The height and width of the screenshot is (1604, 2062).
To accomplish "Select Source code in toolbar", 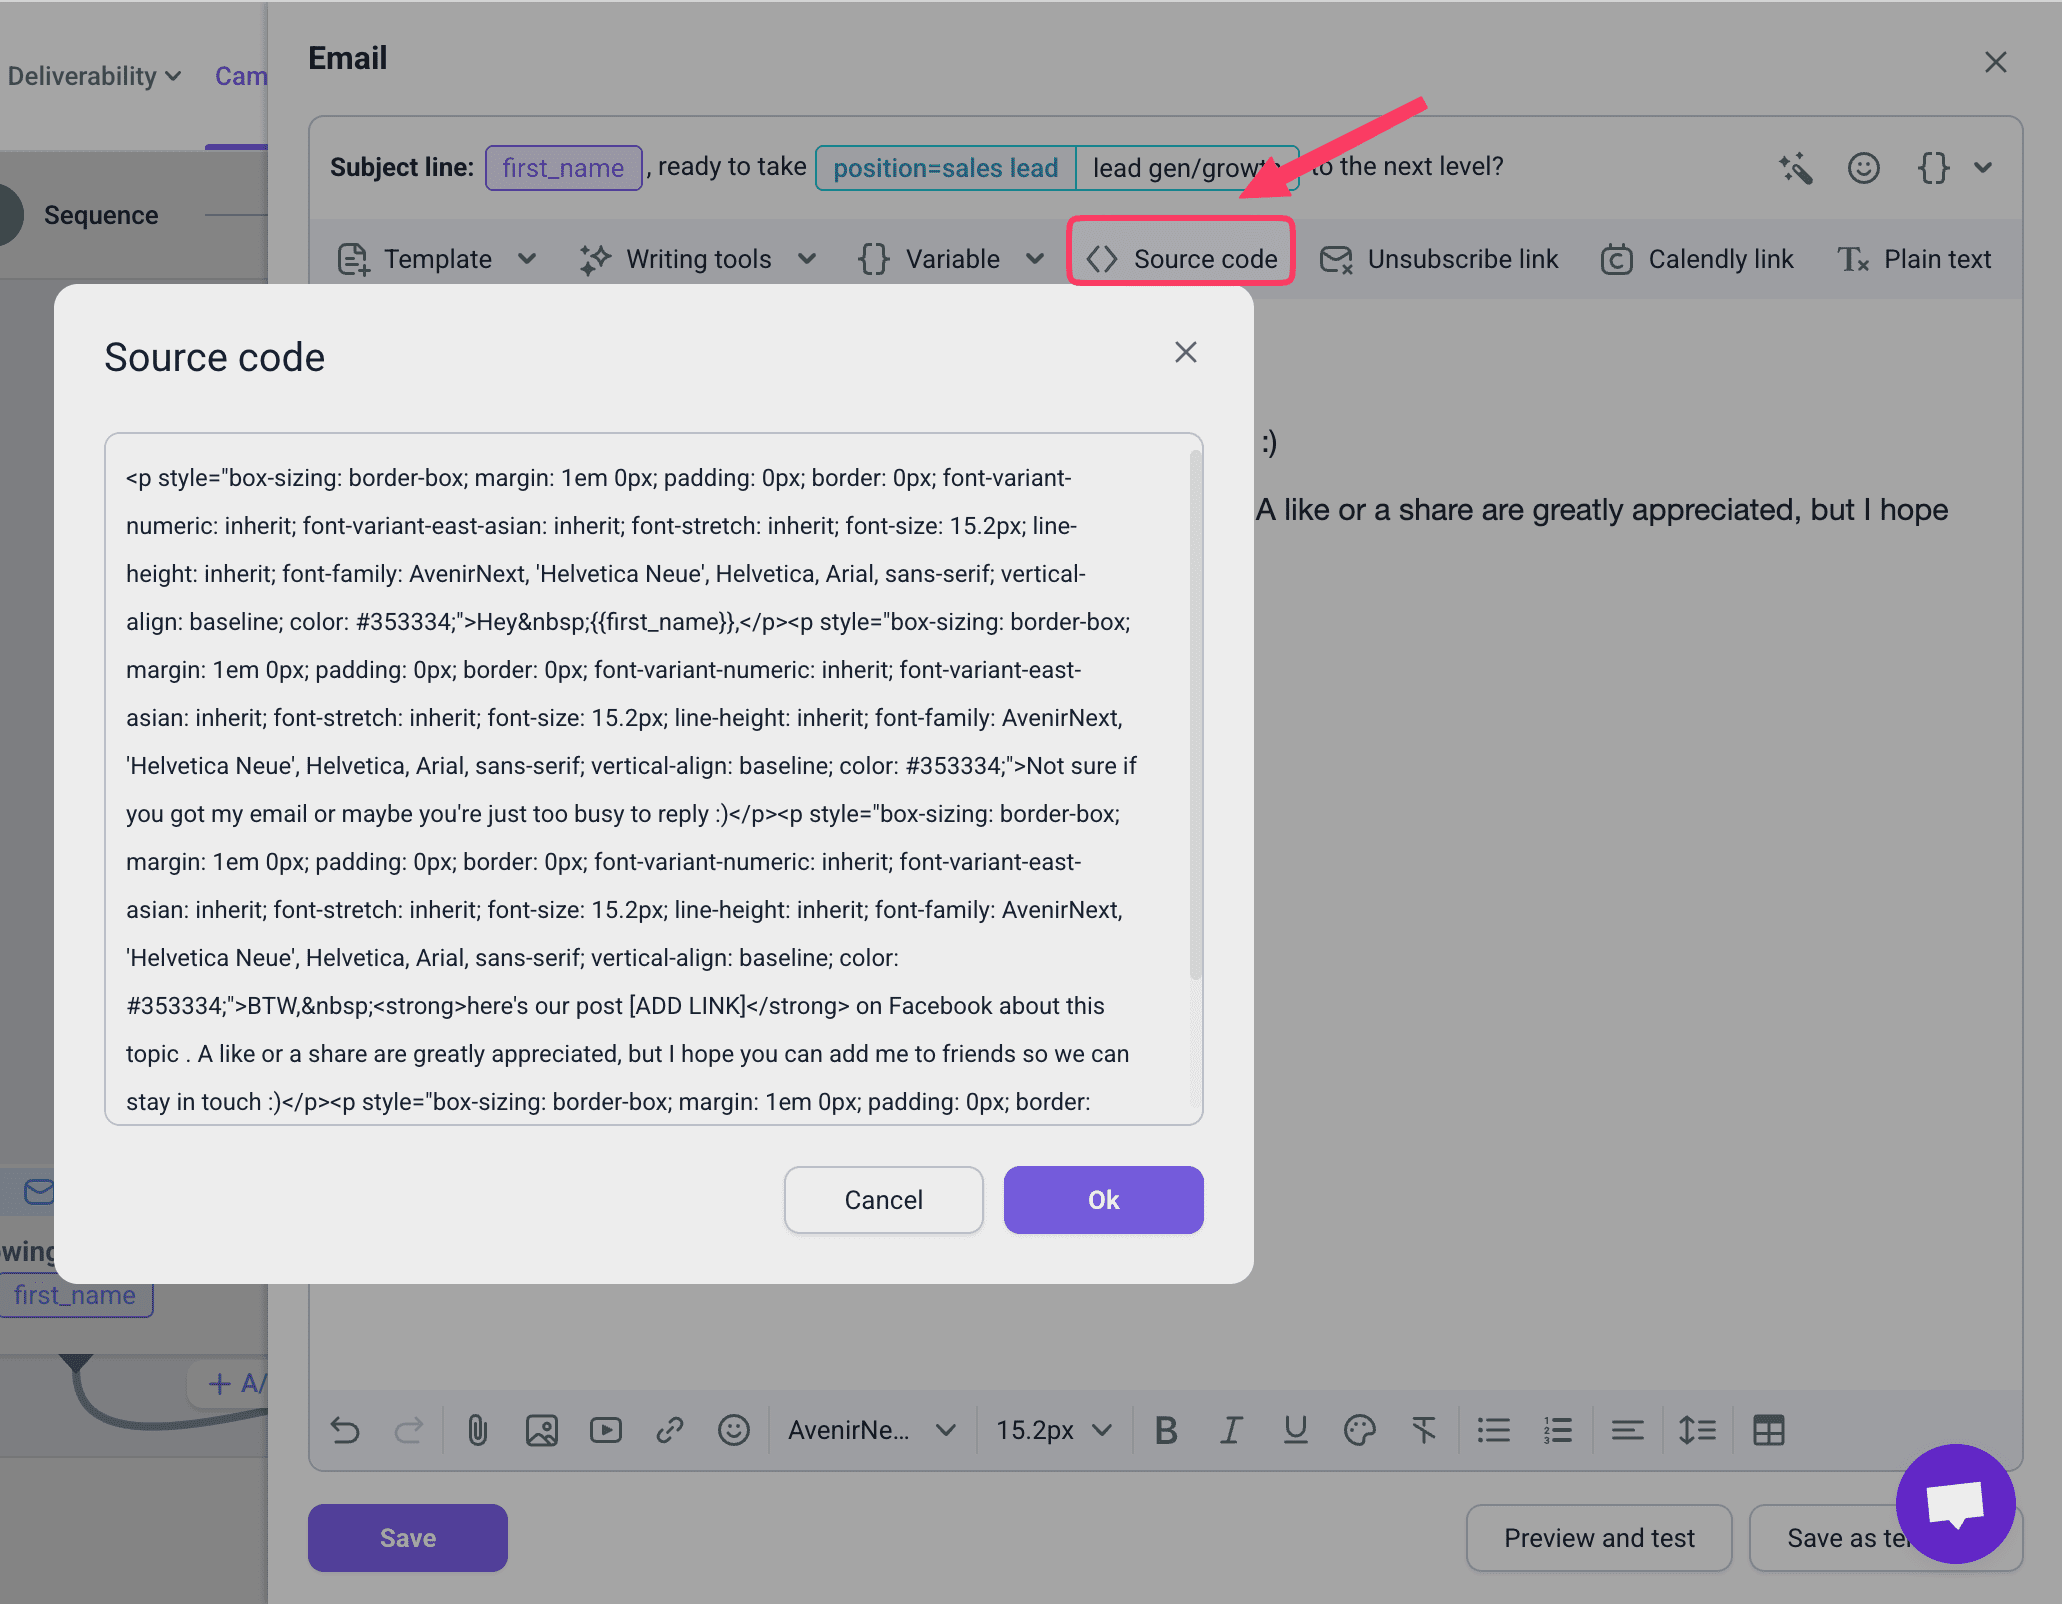I will (x=1181, y=259).
